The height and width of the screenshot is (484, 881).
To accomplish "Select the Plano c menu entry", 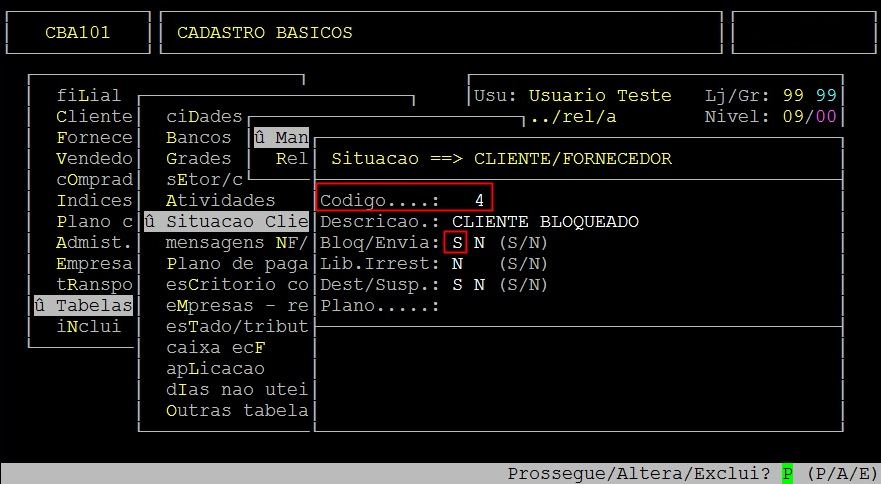I will pyautogui.click(x=94, y=221).
